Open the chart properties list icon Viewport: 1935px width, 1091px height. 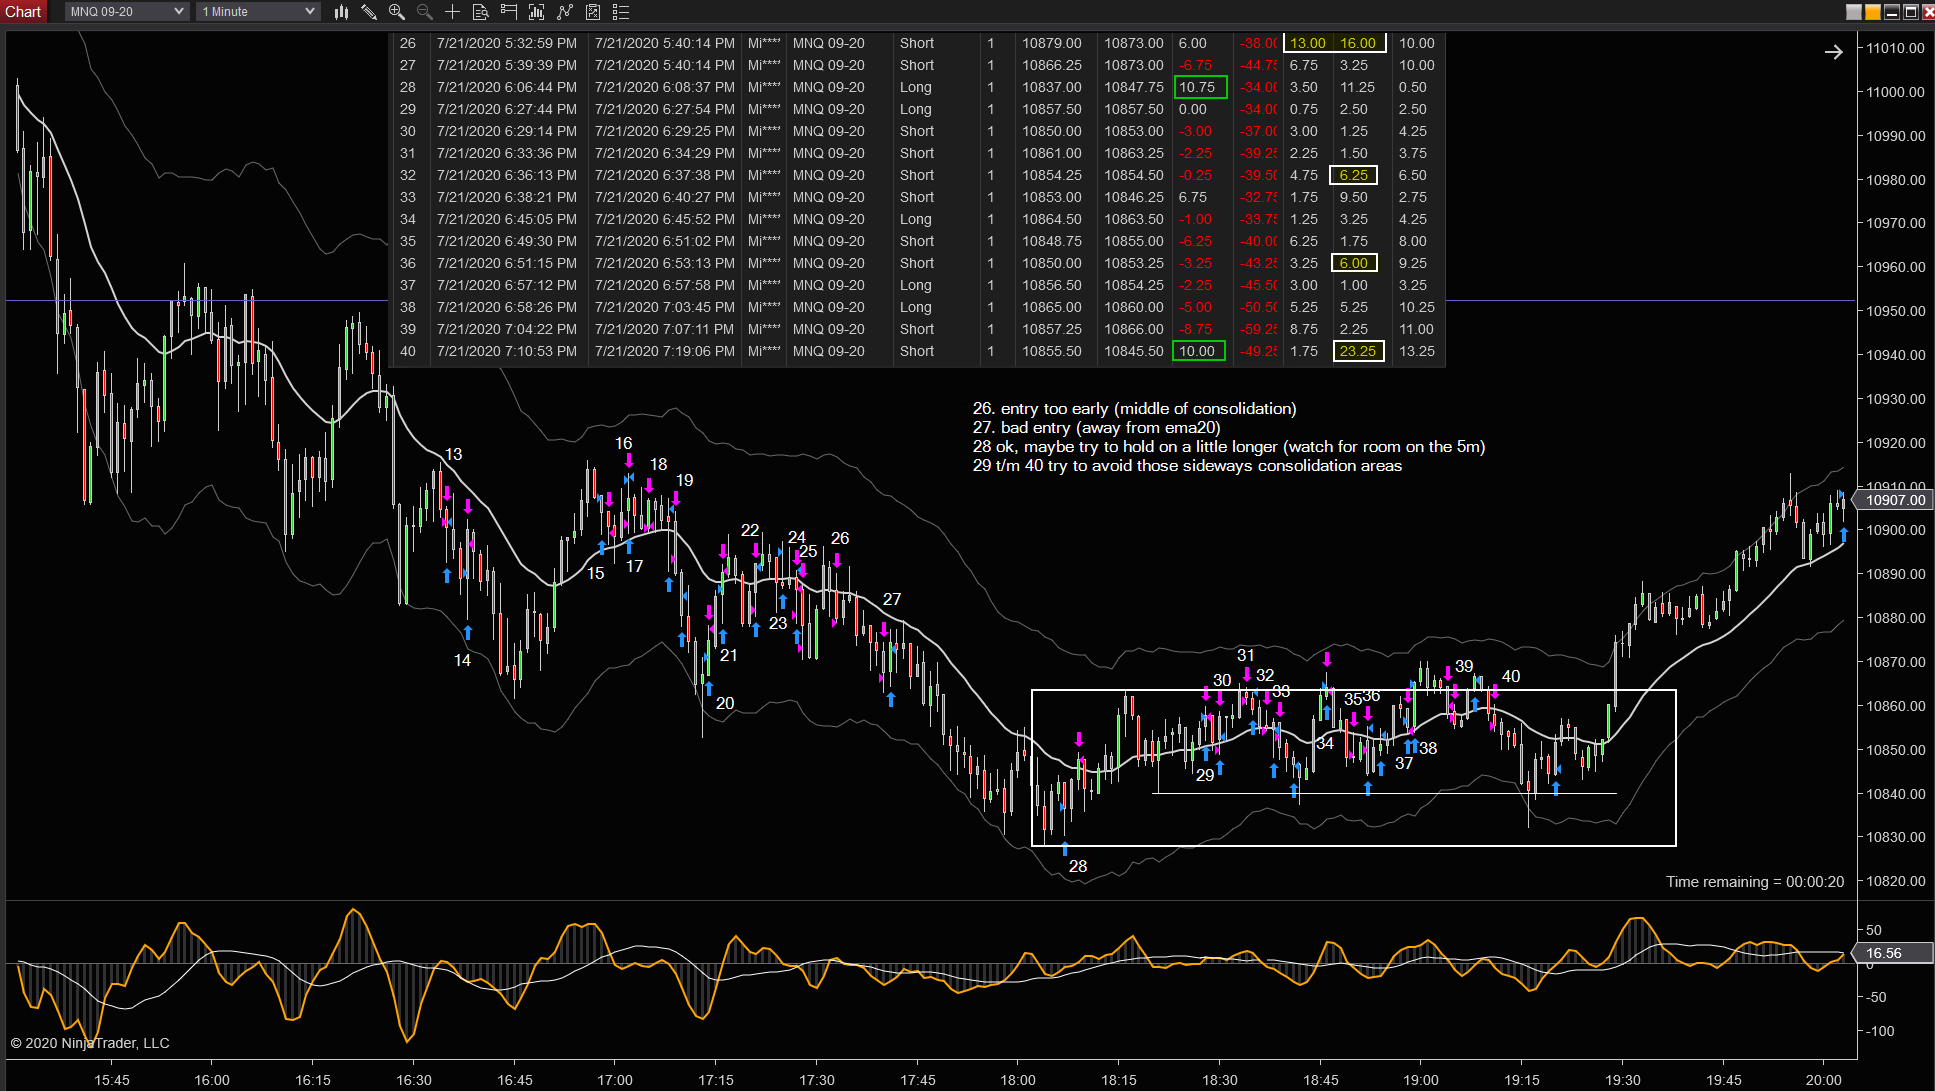(x=621, y=12)
